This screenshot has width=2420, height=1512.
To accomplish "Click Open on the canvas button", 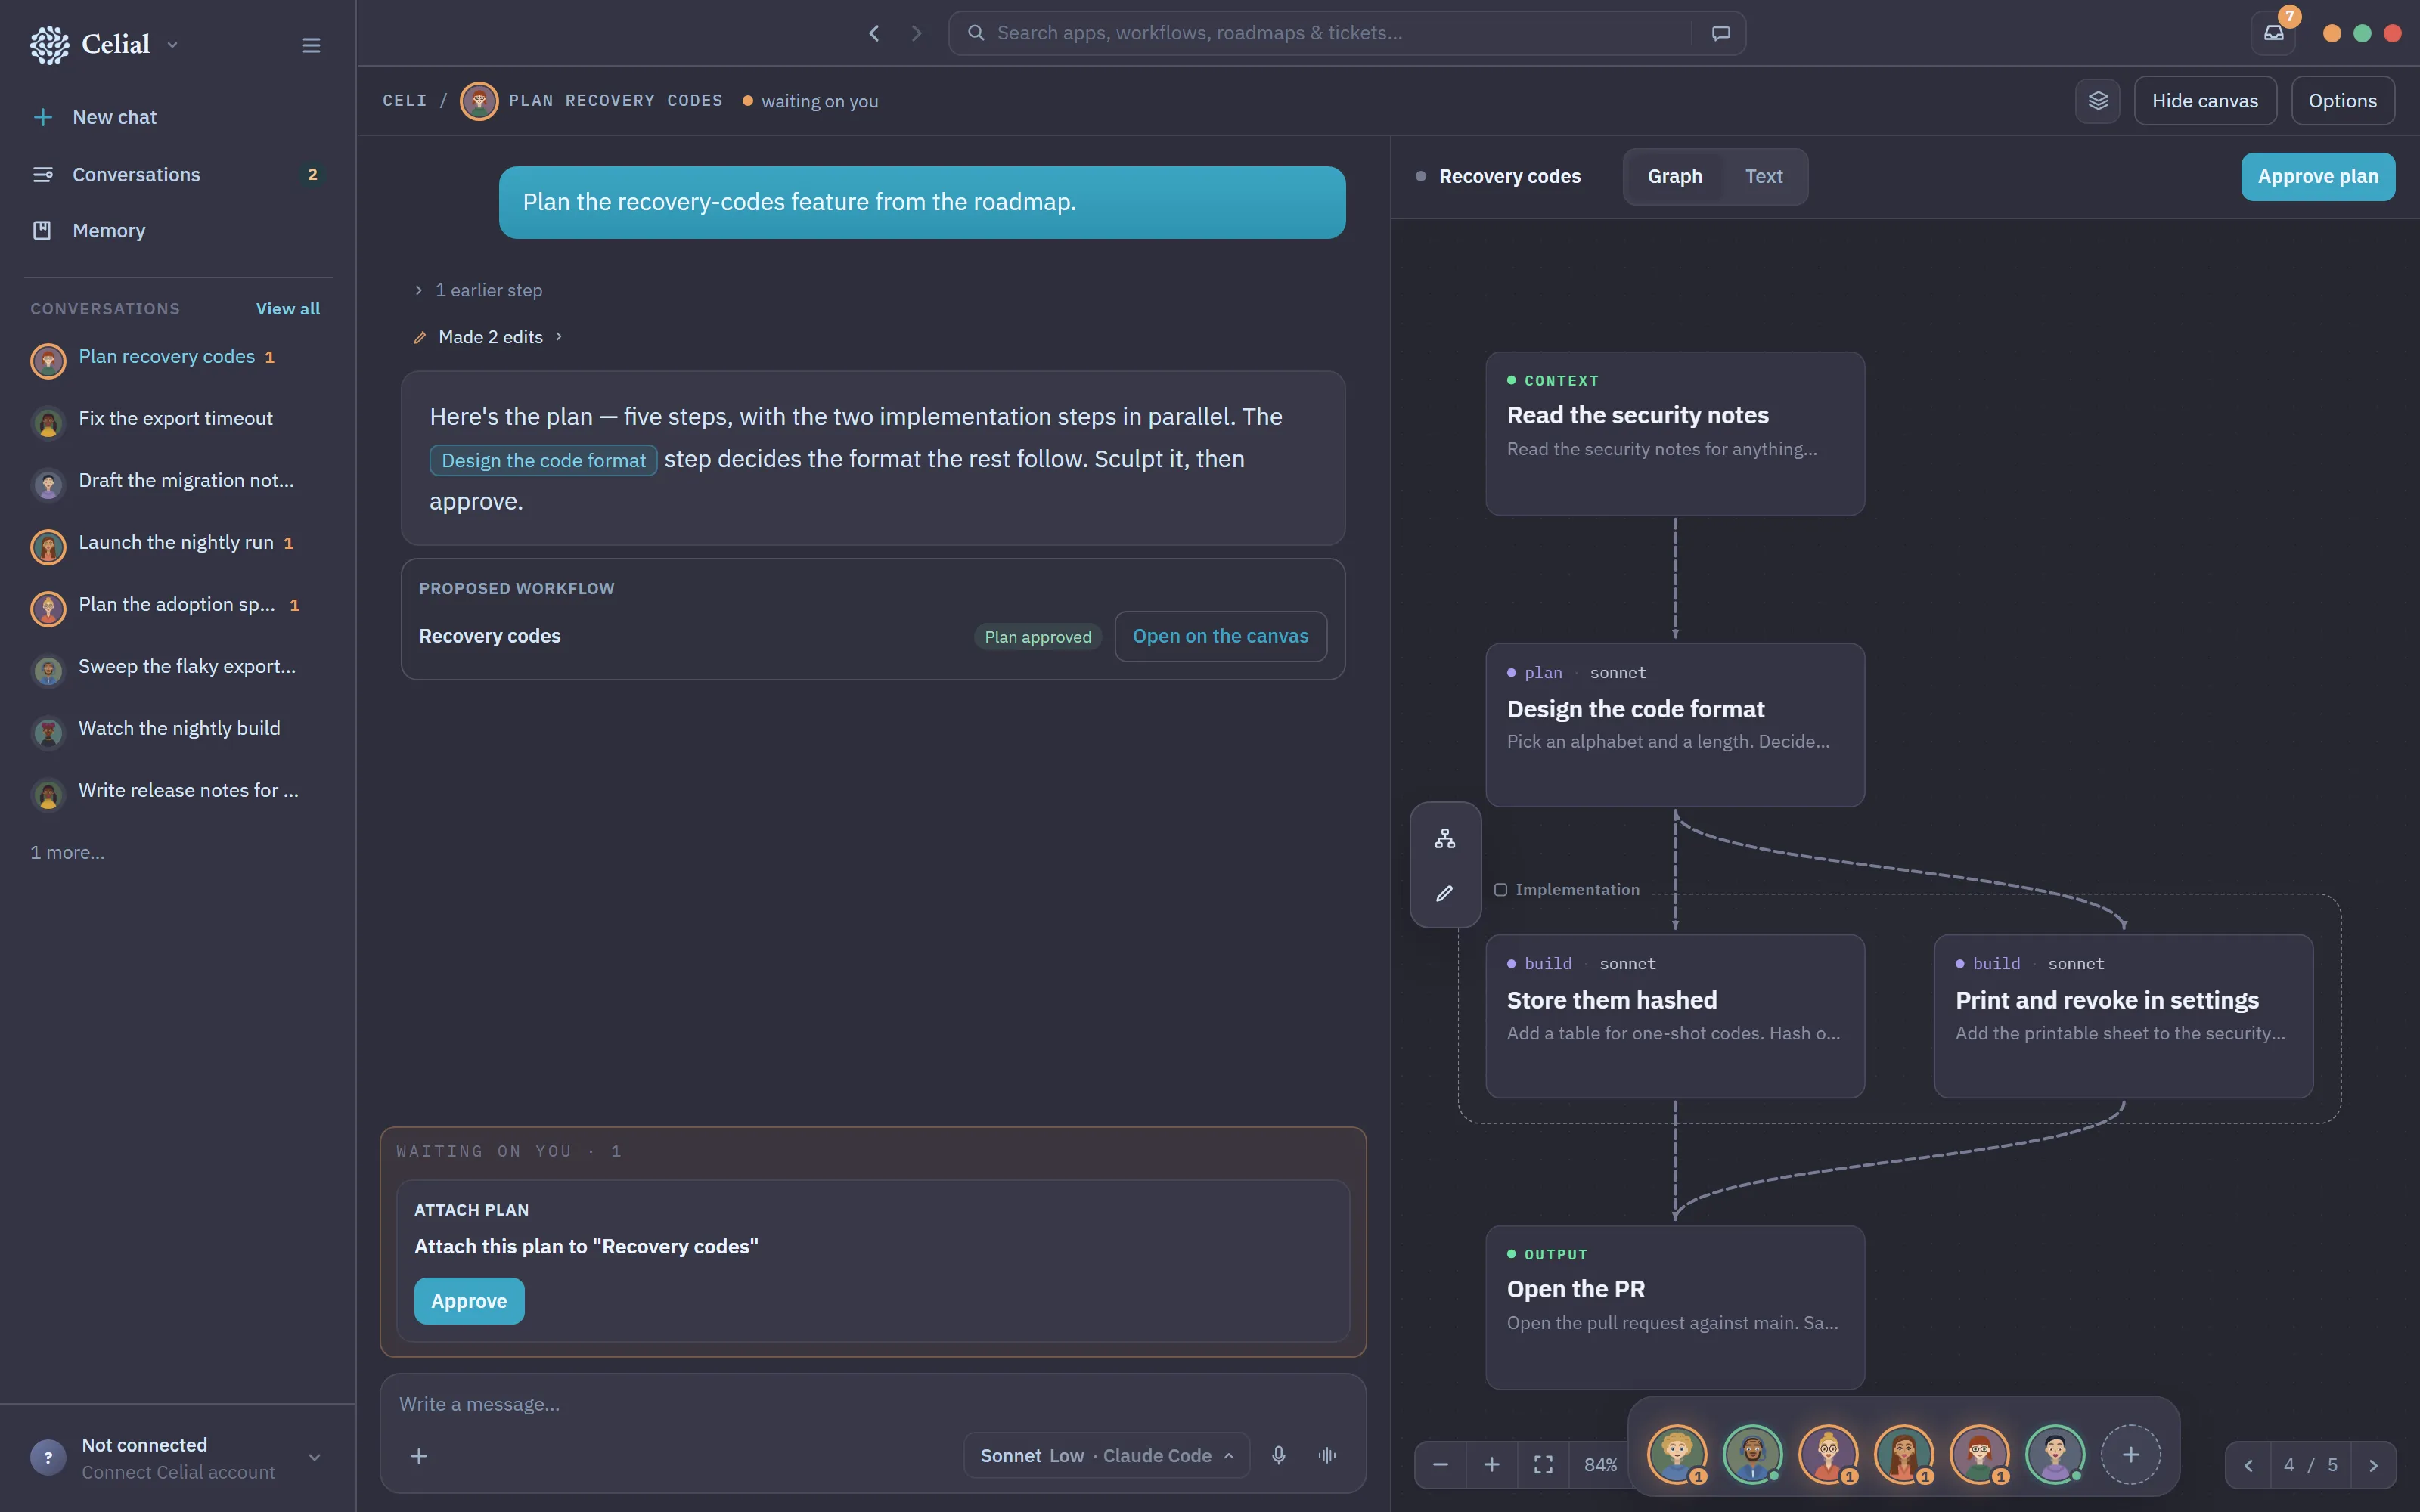I will pos(1220,636).
